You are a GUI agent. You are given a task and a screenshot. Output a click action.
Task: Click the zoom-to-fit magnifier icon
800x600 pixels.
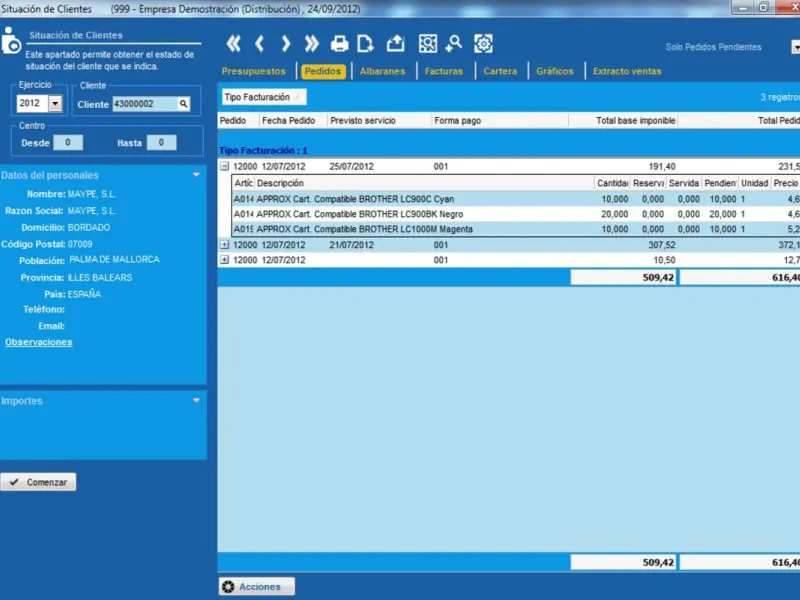pyautogui.click(x=428, y=44)
